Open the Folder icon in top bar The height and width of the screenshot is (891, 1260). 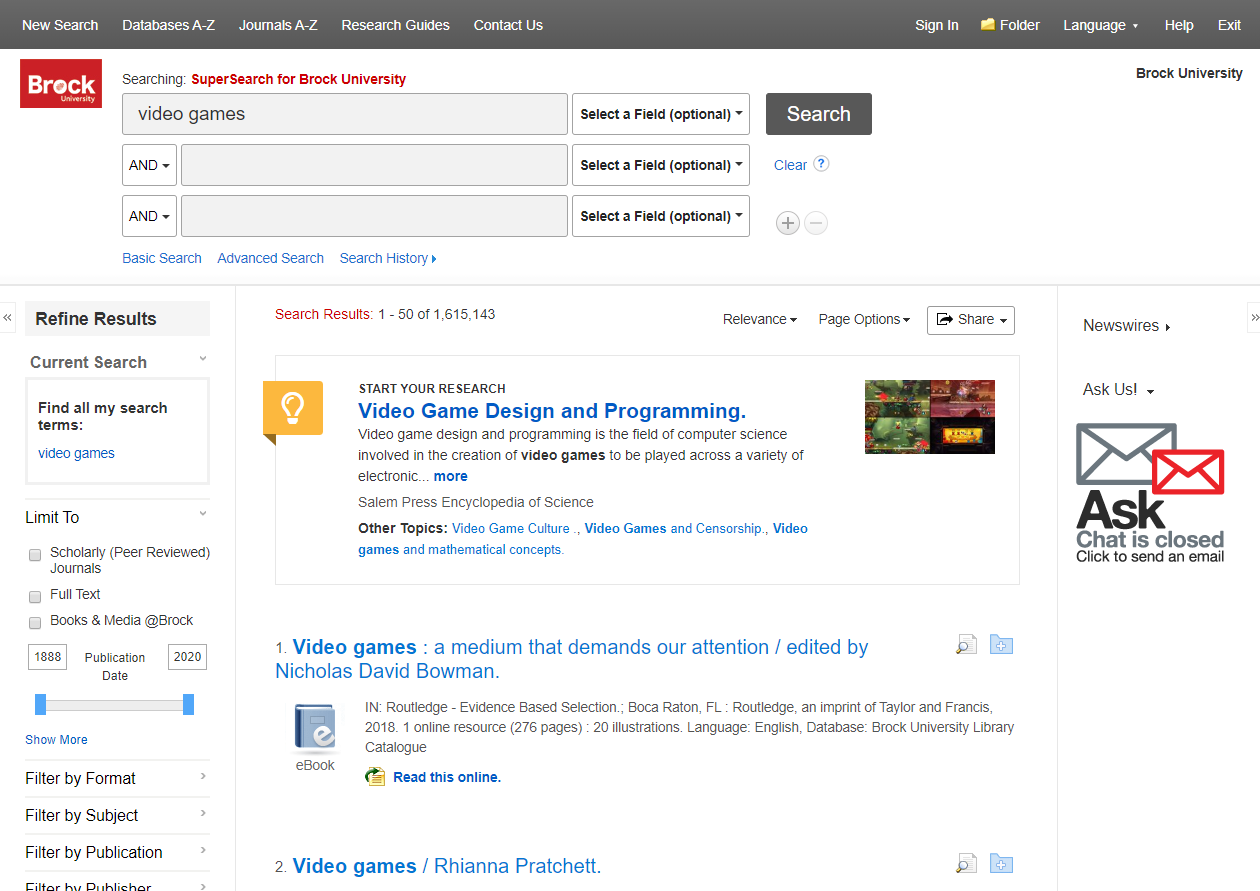[x=988, y=24]
